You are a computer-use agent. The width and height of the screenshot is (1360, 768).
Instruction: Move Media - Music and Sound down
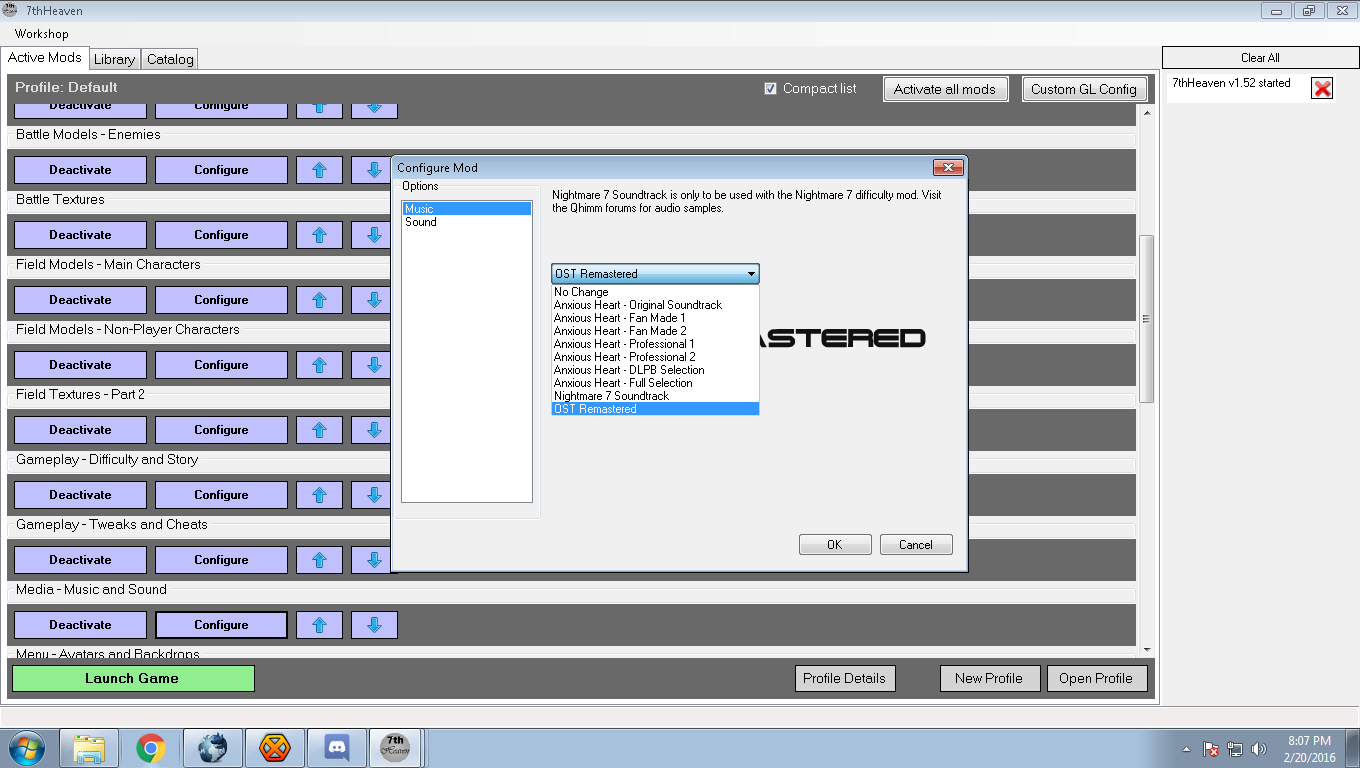375,625
